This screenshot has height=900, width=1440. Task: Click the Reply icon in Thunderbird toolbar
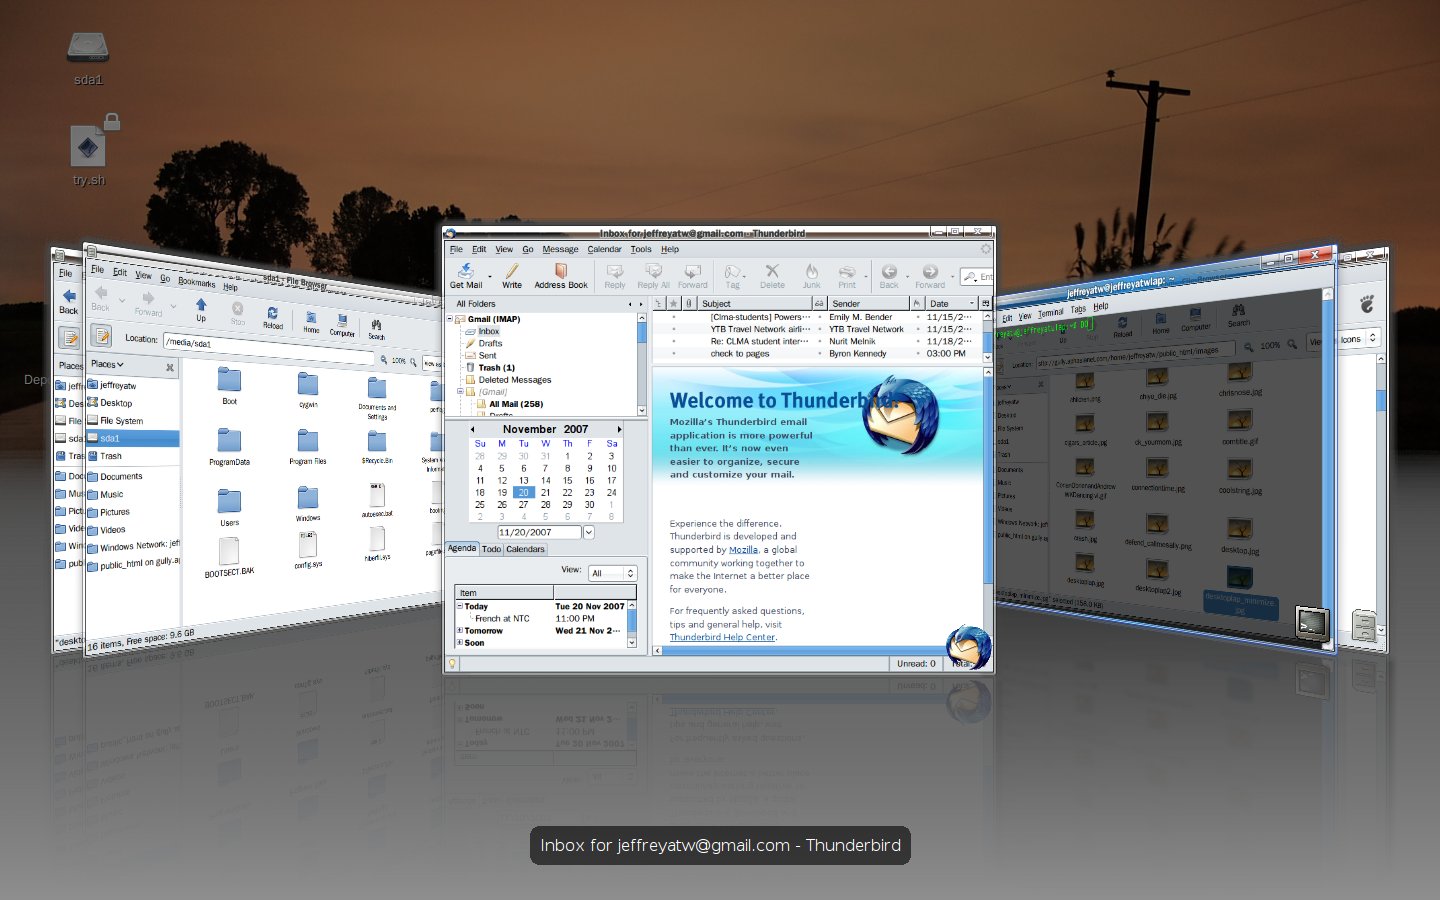(615, 271)
